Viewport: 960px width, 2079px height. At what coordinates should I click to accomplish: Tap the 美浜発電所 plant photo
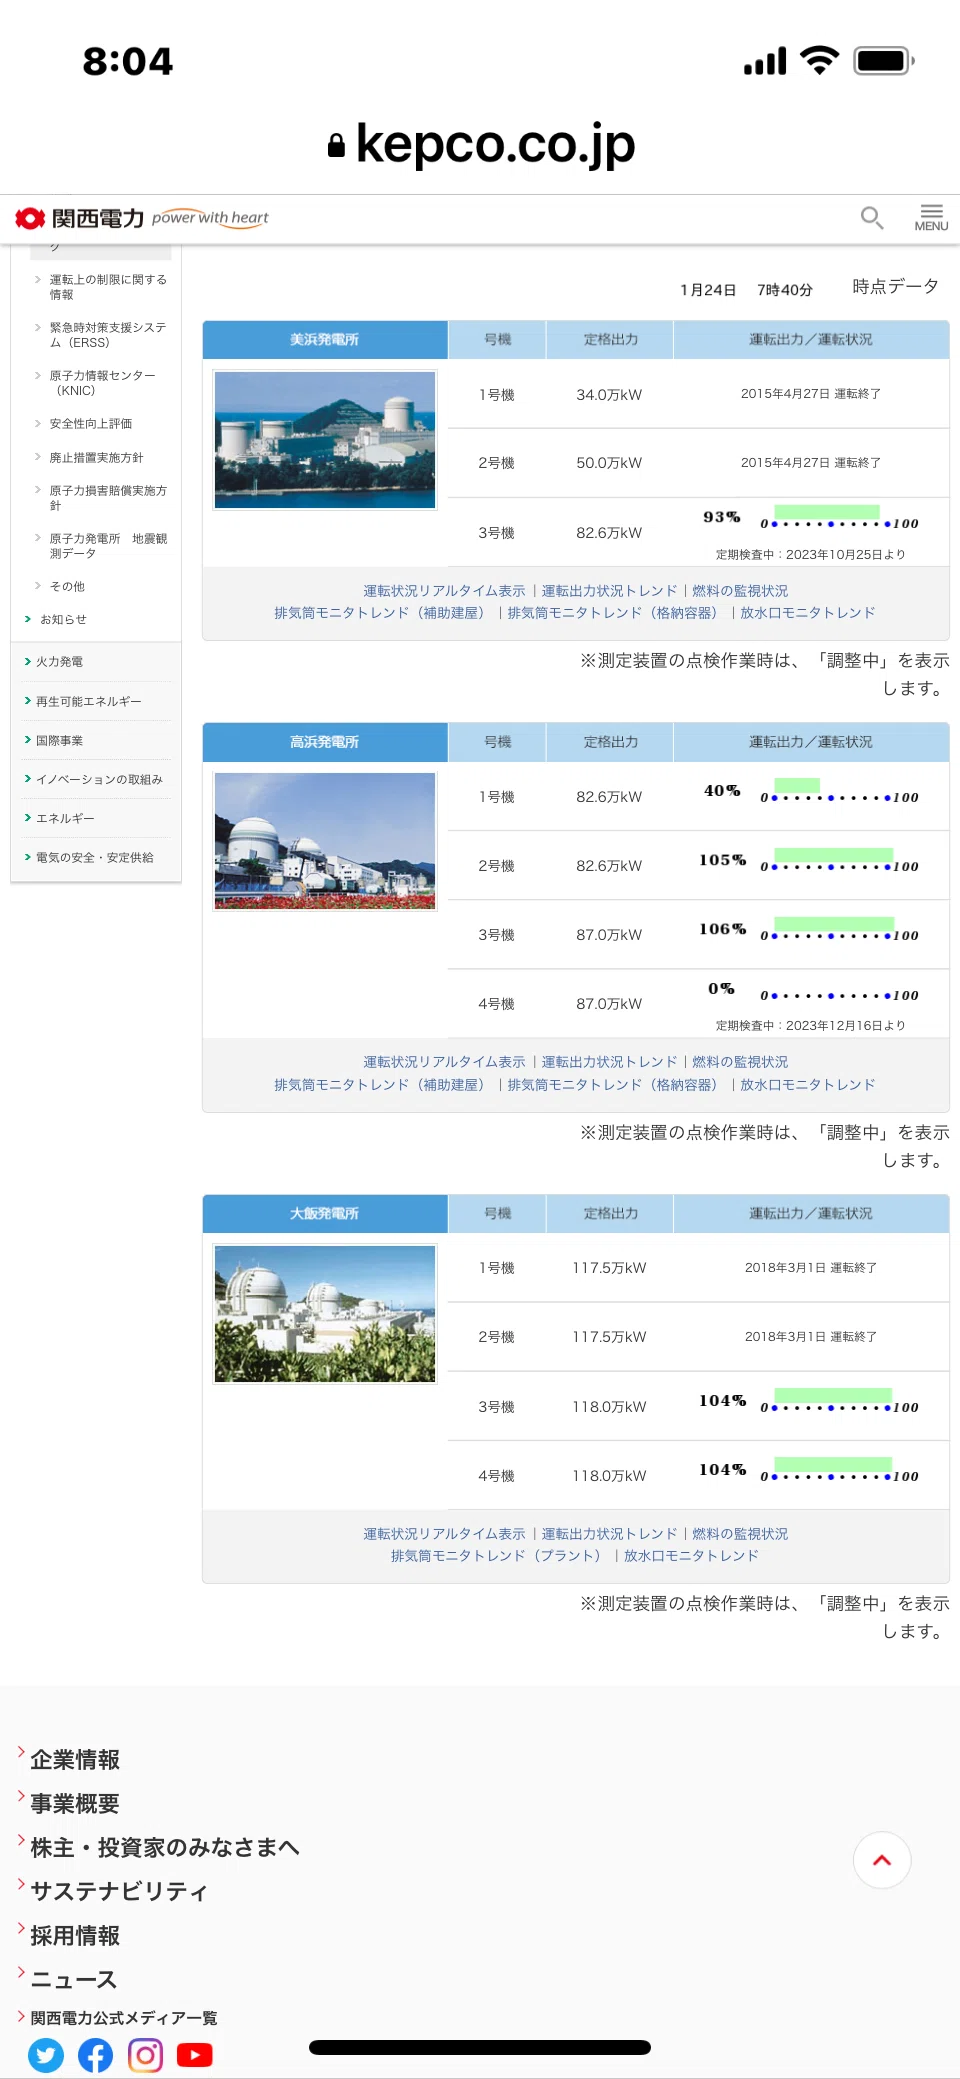point(325,440)
